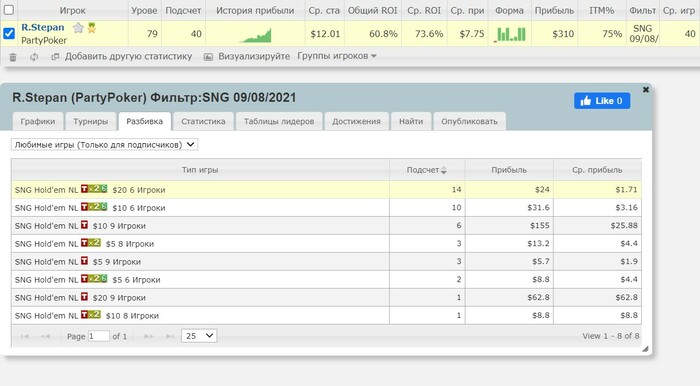
Task: Click the refresh icon in the toolbar
Action: (34, 57)
